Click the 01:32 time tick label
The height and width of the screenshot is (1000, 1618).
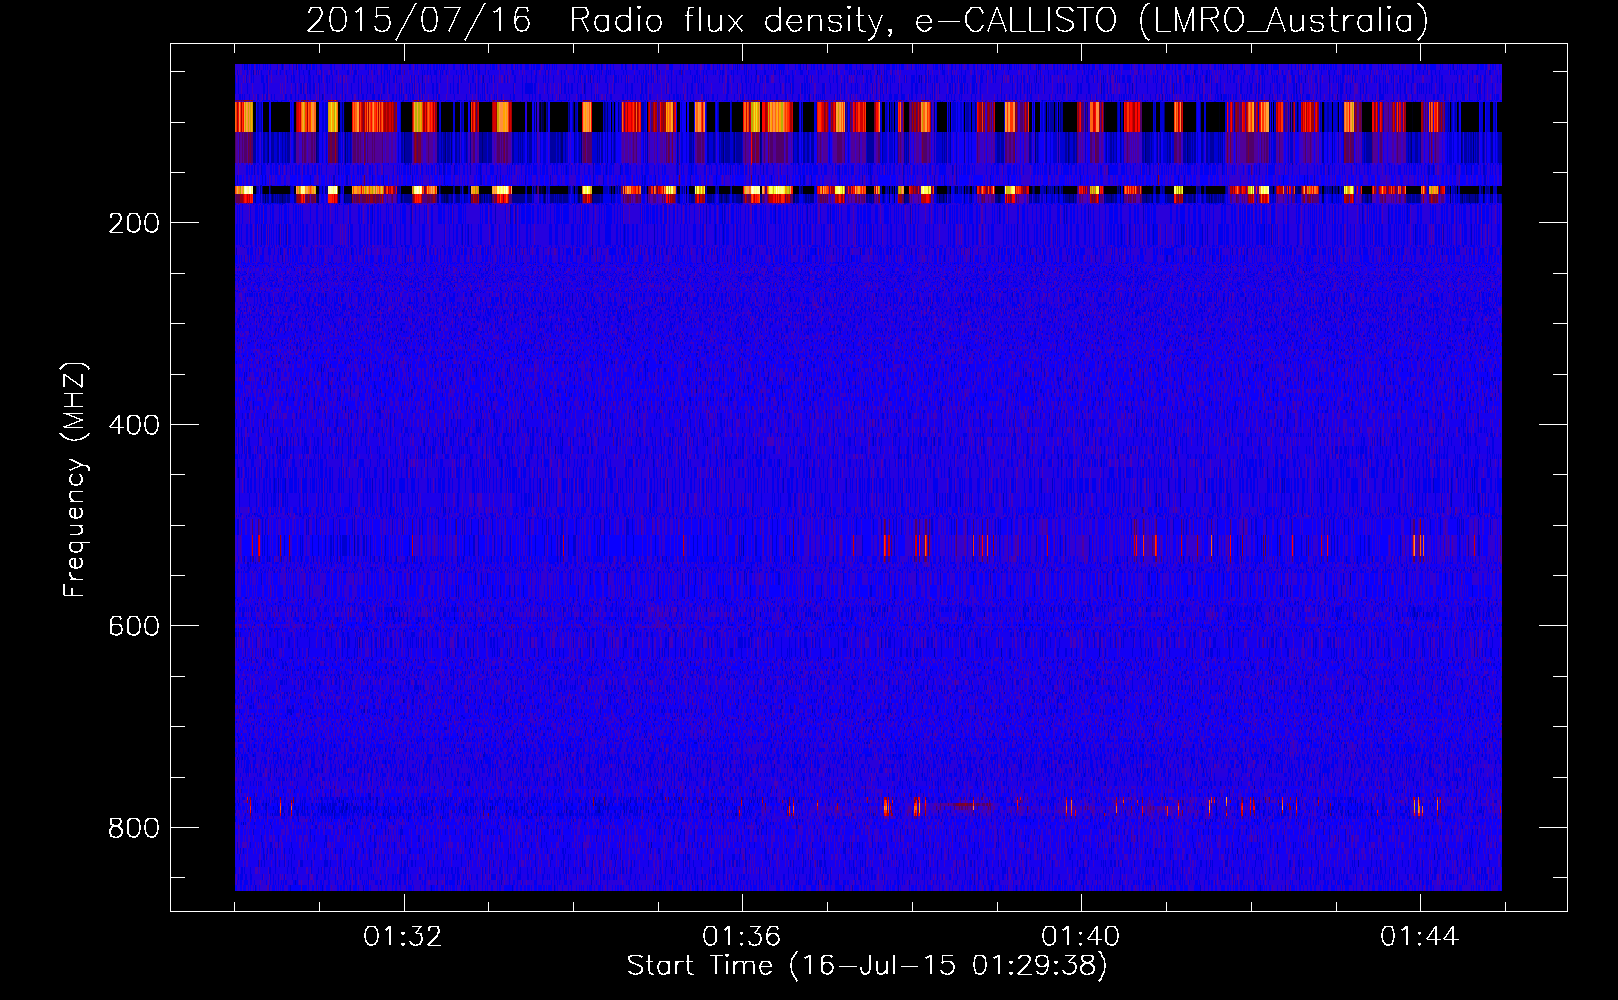[403, 937]
